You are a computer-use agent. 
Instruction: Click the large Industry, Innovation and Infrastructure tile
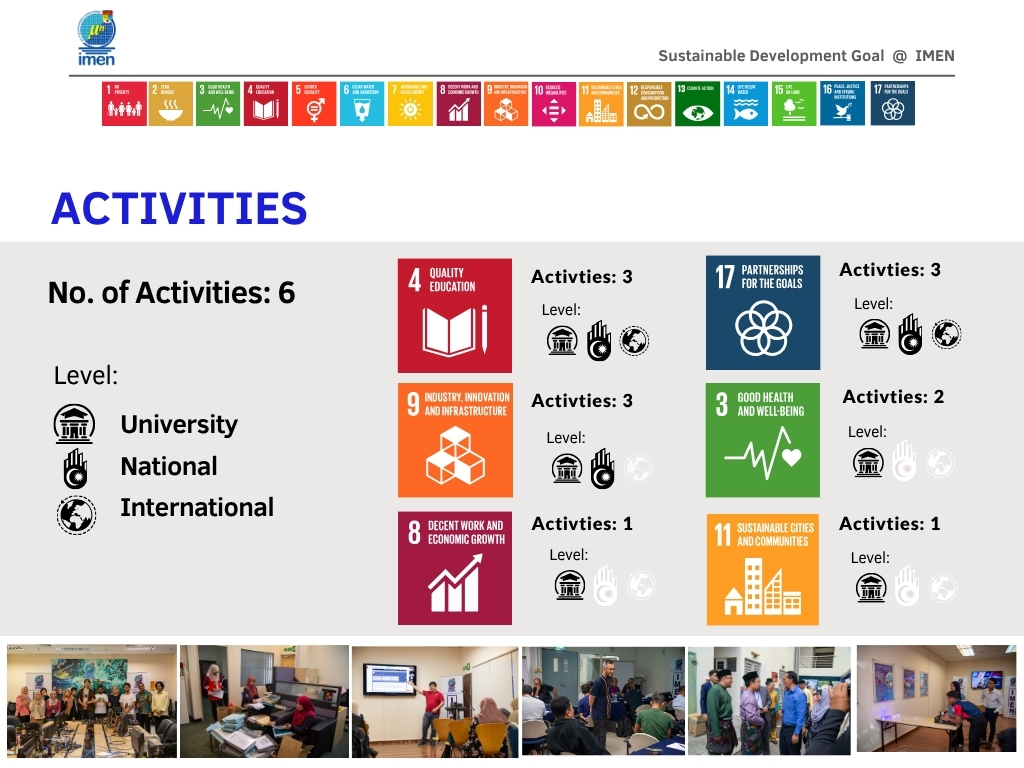coord(455,440)
